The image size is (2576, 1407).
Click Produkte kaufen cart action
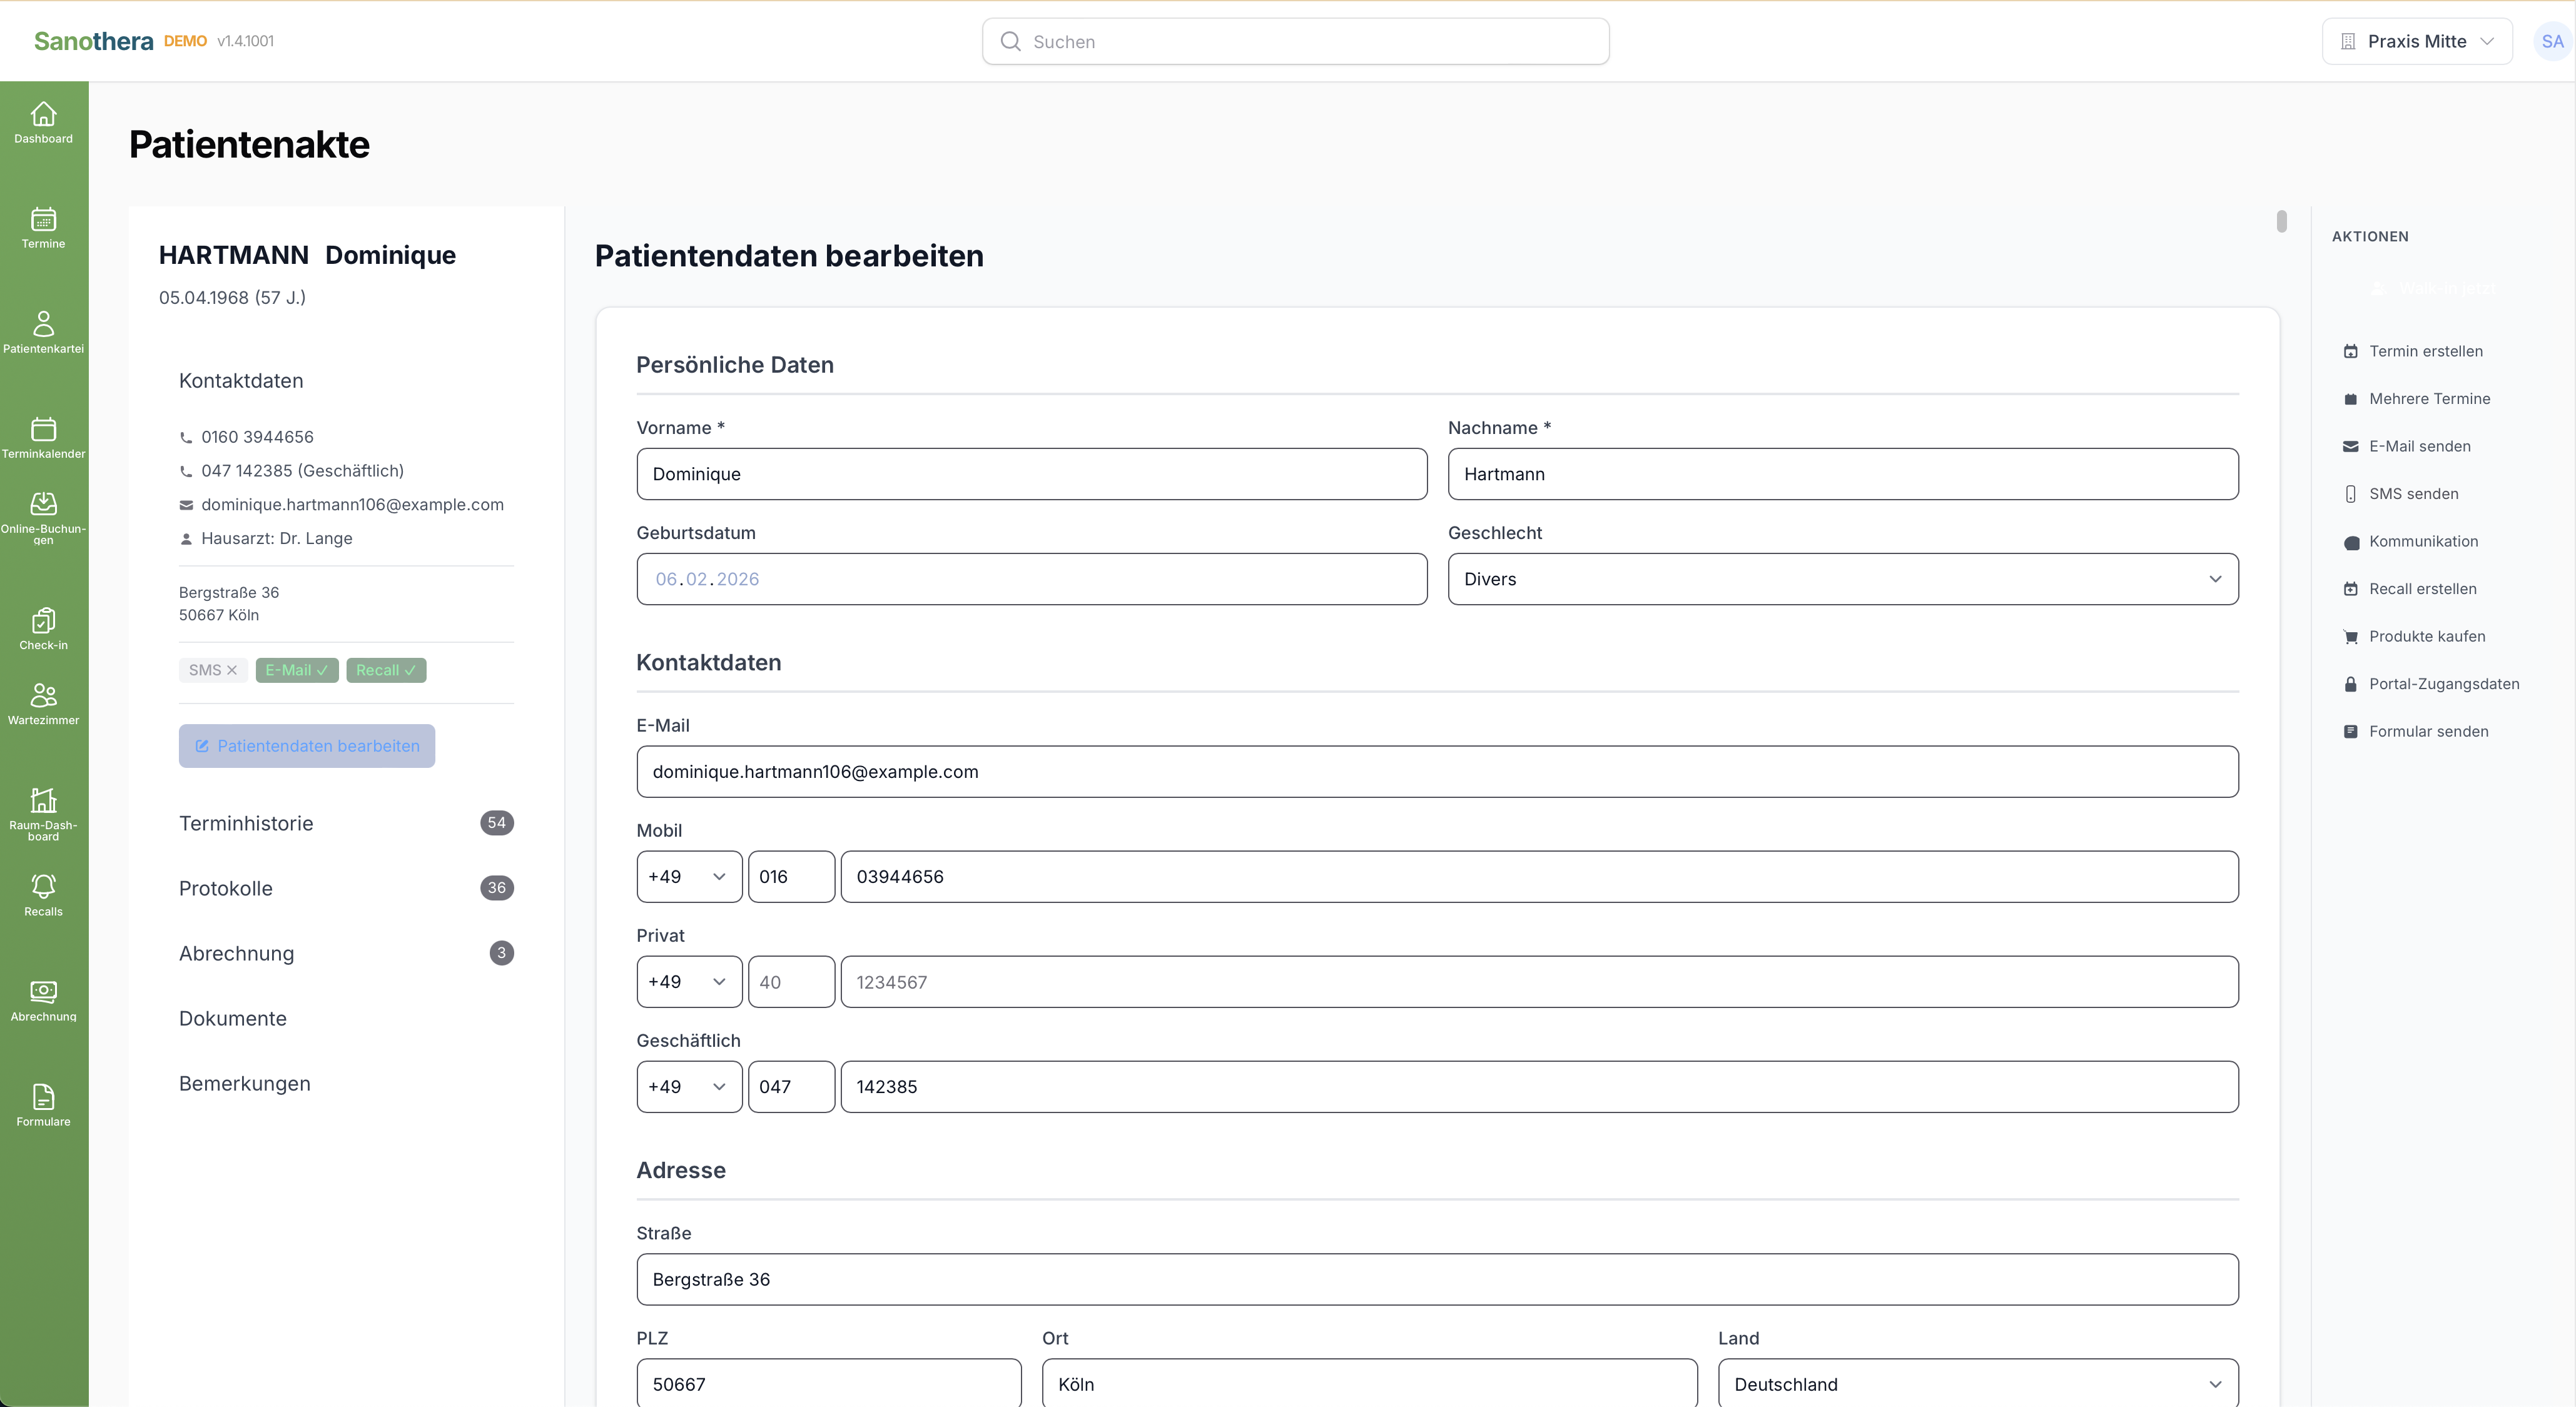[x=2414, y=636]
